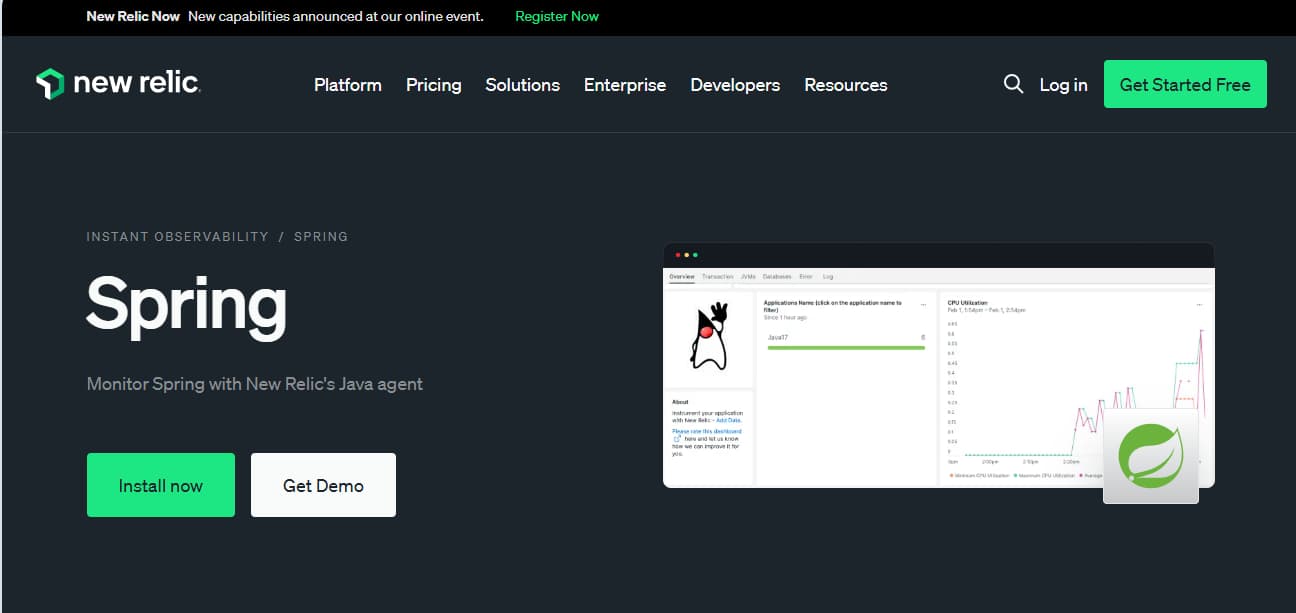Expand the Solutions navigation menu
1296x613 pixels.
(x=522, y=85)
